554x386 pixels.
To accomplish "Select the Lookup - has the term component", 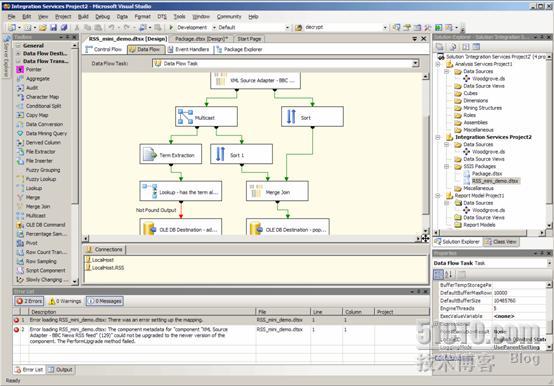I will (x=181, y=191).
